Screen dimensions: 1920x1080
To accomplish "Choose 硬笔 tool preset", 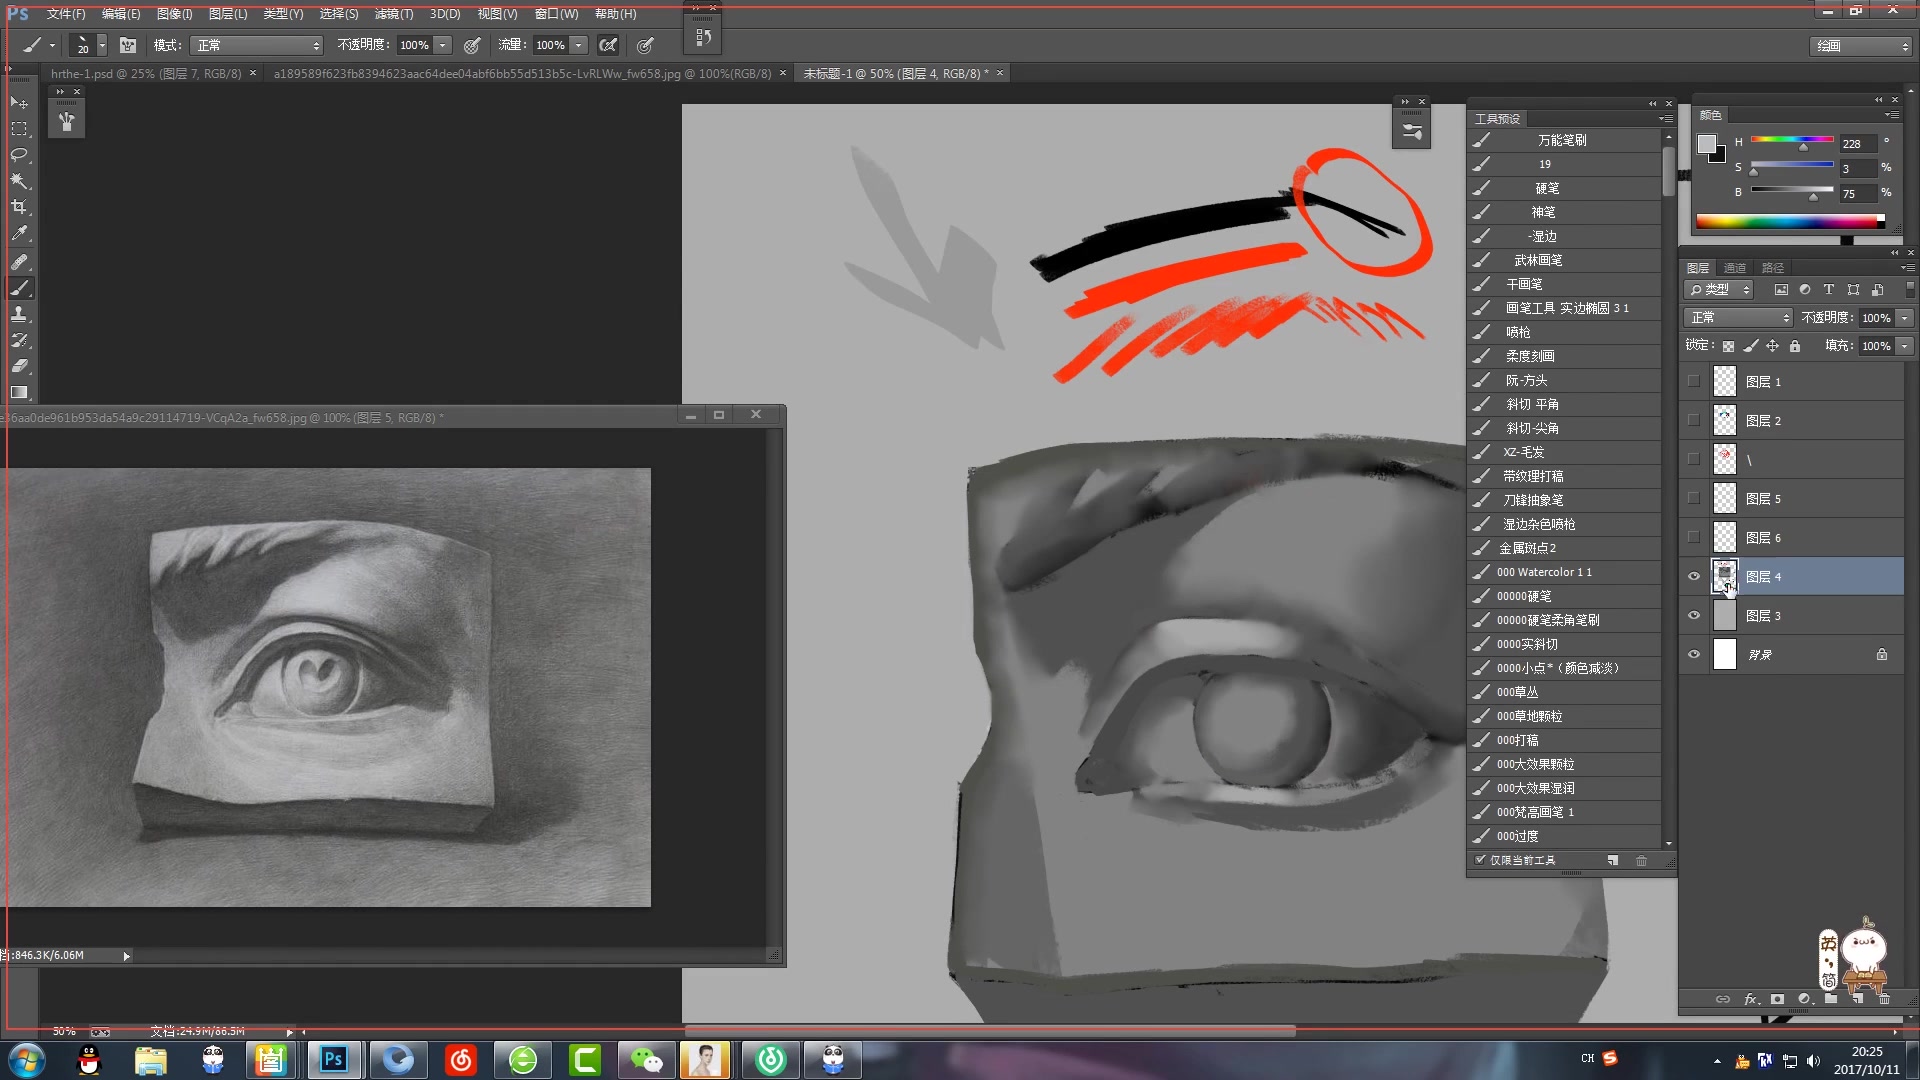I will (x=1564, y=188).
